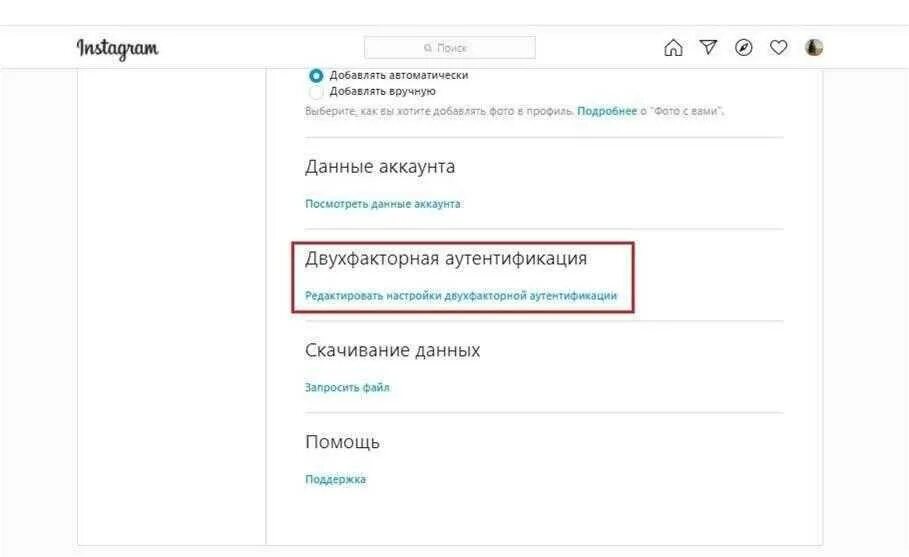Open the Подробнее link about tagged photos
Viewport: 909px width, 557px height.
click(607, 111)
